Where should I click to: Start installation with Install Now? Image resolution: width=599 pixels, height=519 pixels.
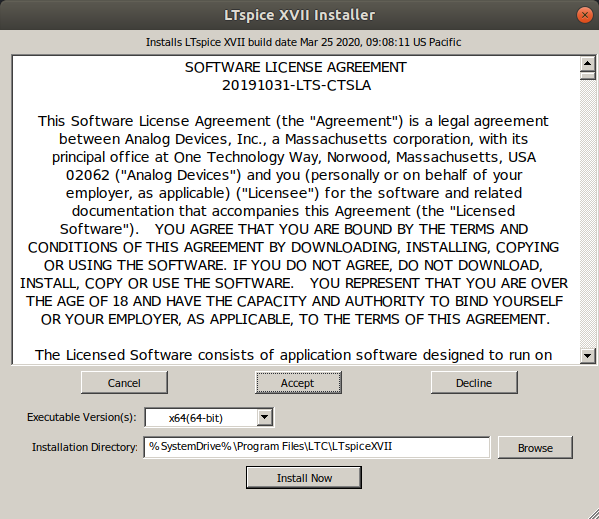pos(304,477)
